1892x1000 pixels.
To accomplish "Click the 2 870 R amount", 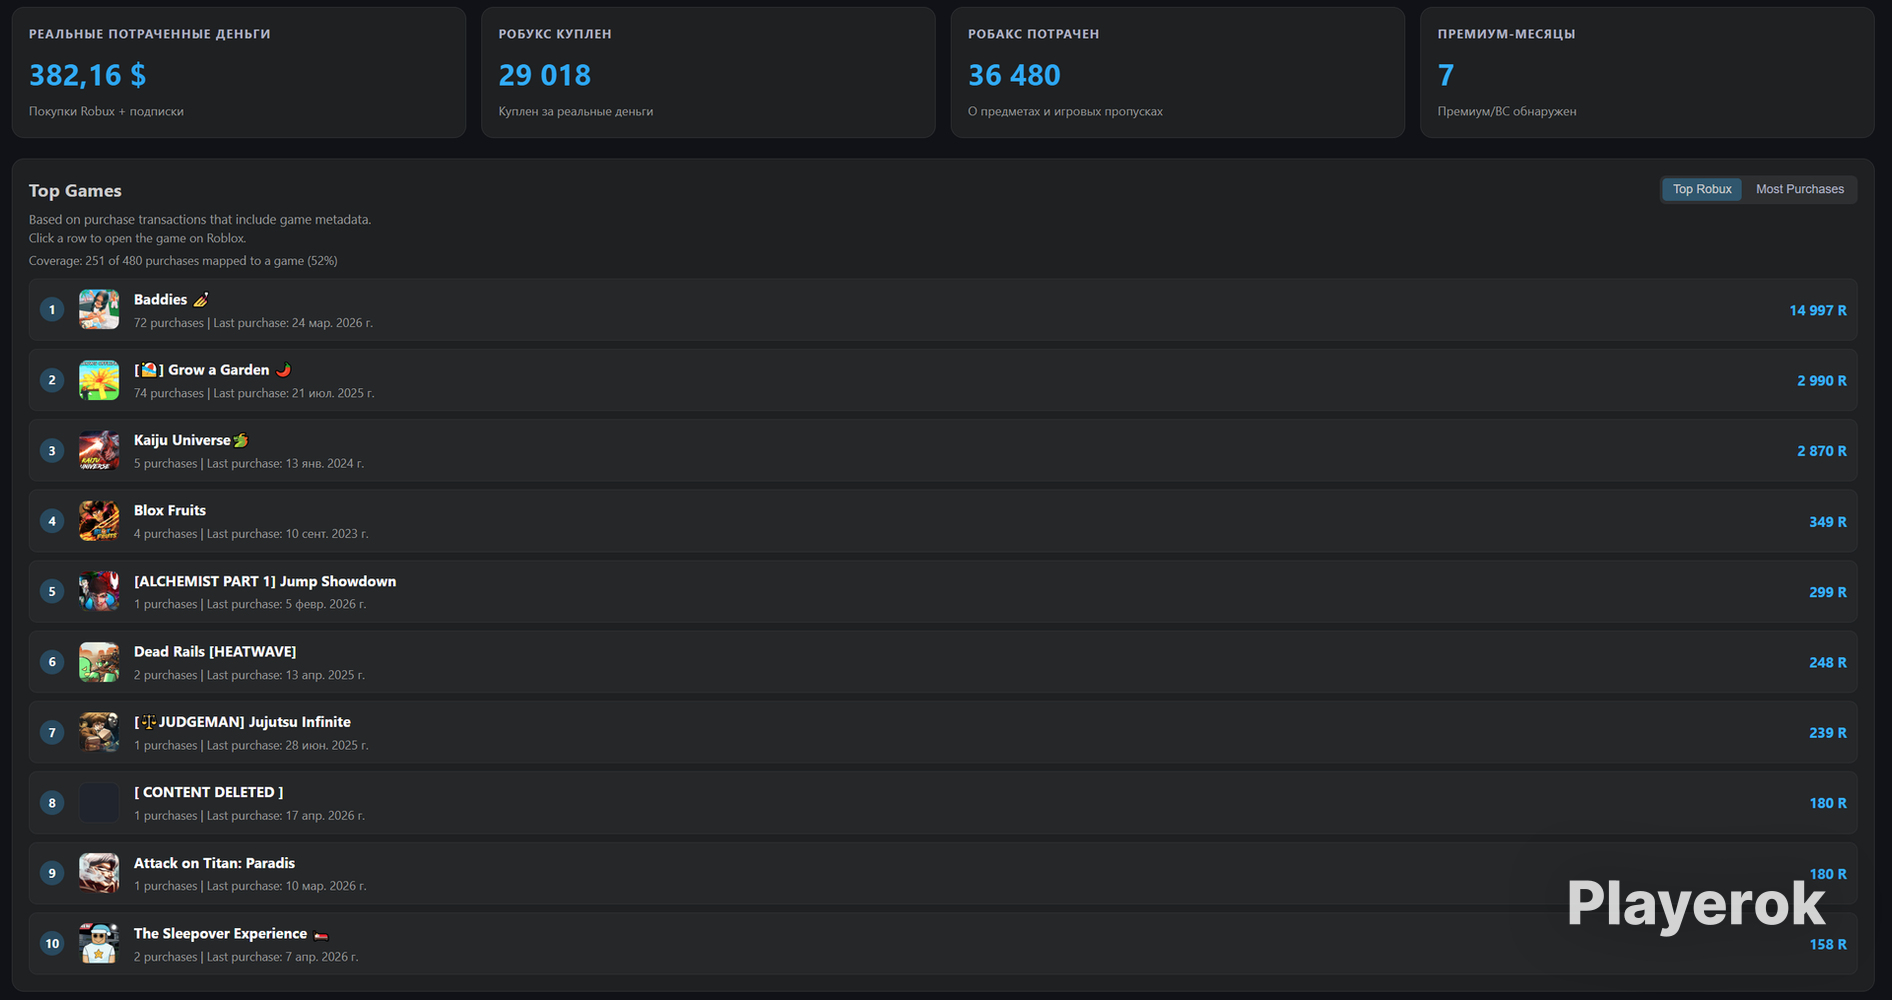I will 1822,451.
